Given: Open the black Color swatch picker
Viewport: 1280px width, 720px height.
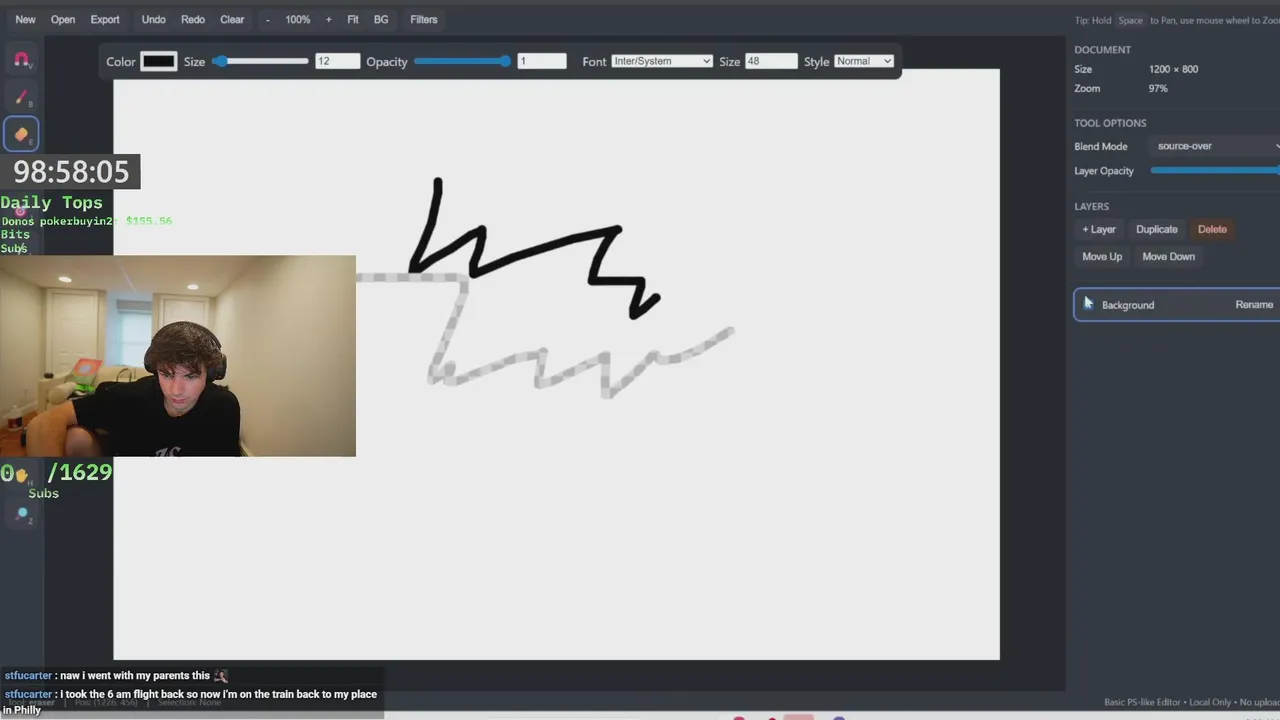Looking at the screenshot, I should pos(158,61).
